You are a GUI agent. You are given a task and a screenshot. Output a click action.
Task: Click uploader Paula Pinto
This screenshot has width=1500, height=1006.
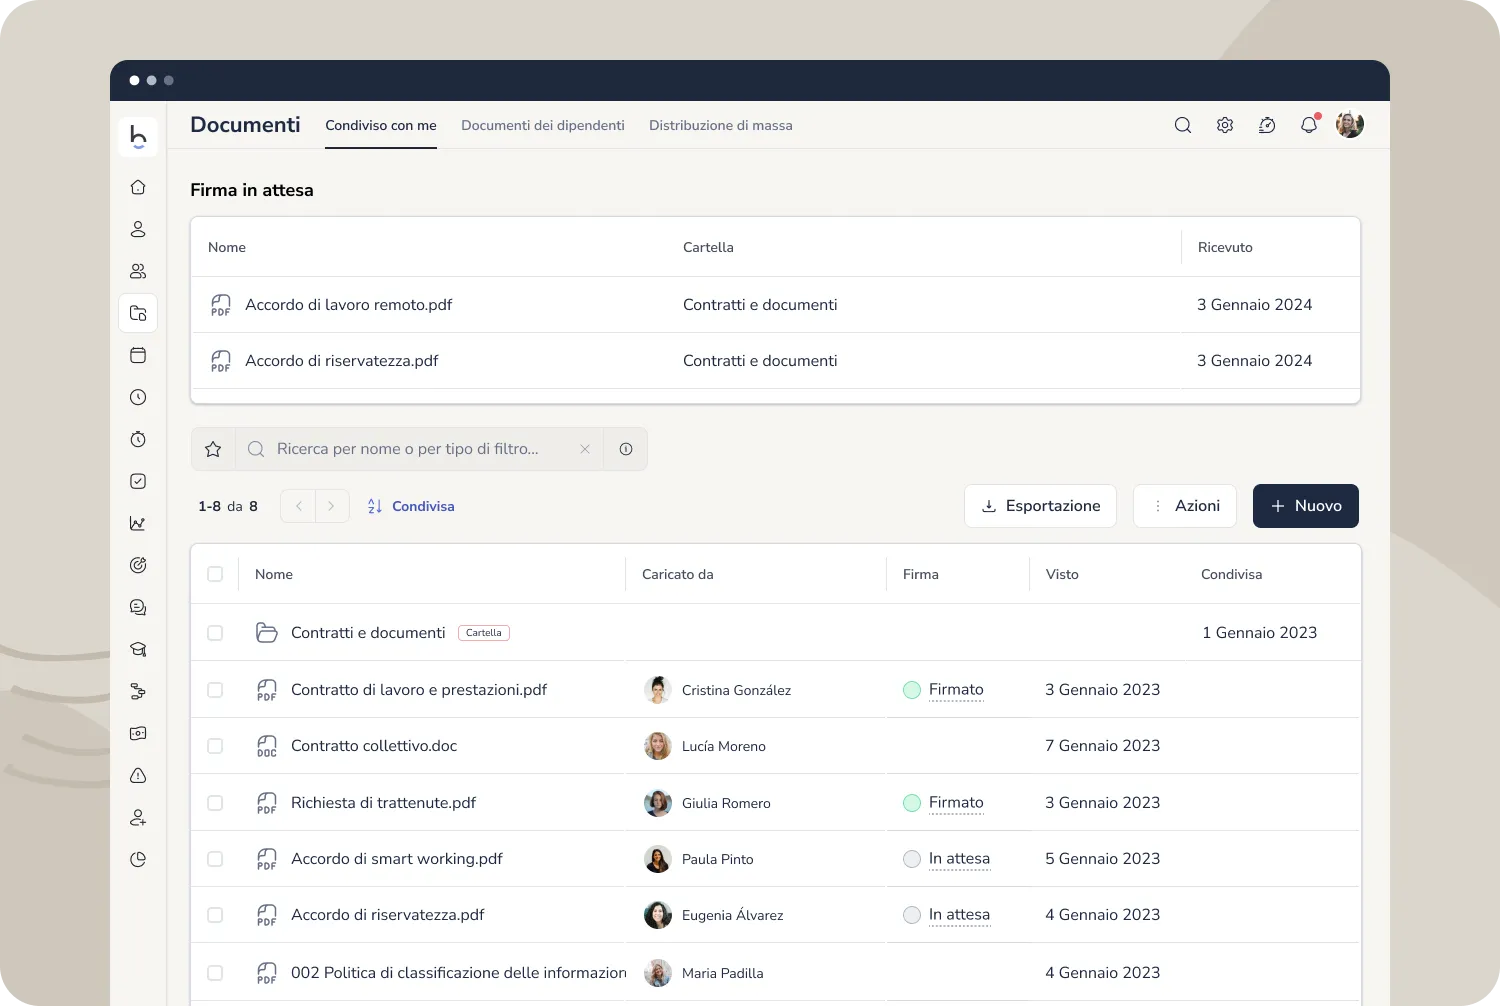coord(718,859)
